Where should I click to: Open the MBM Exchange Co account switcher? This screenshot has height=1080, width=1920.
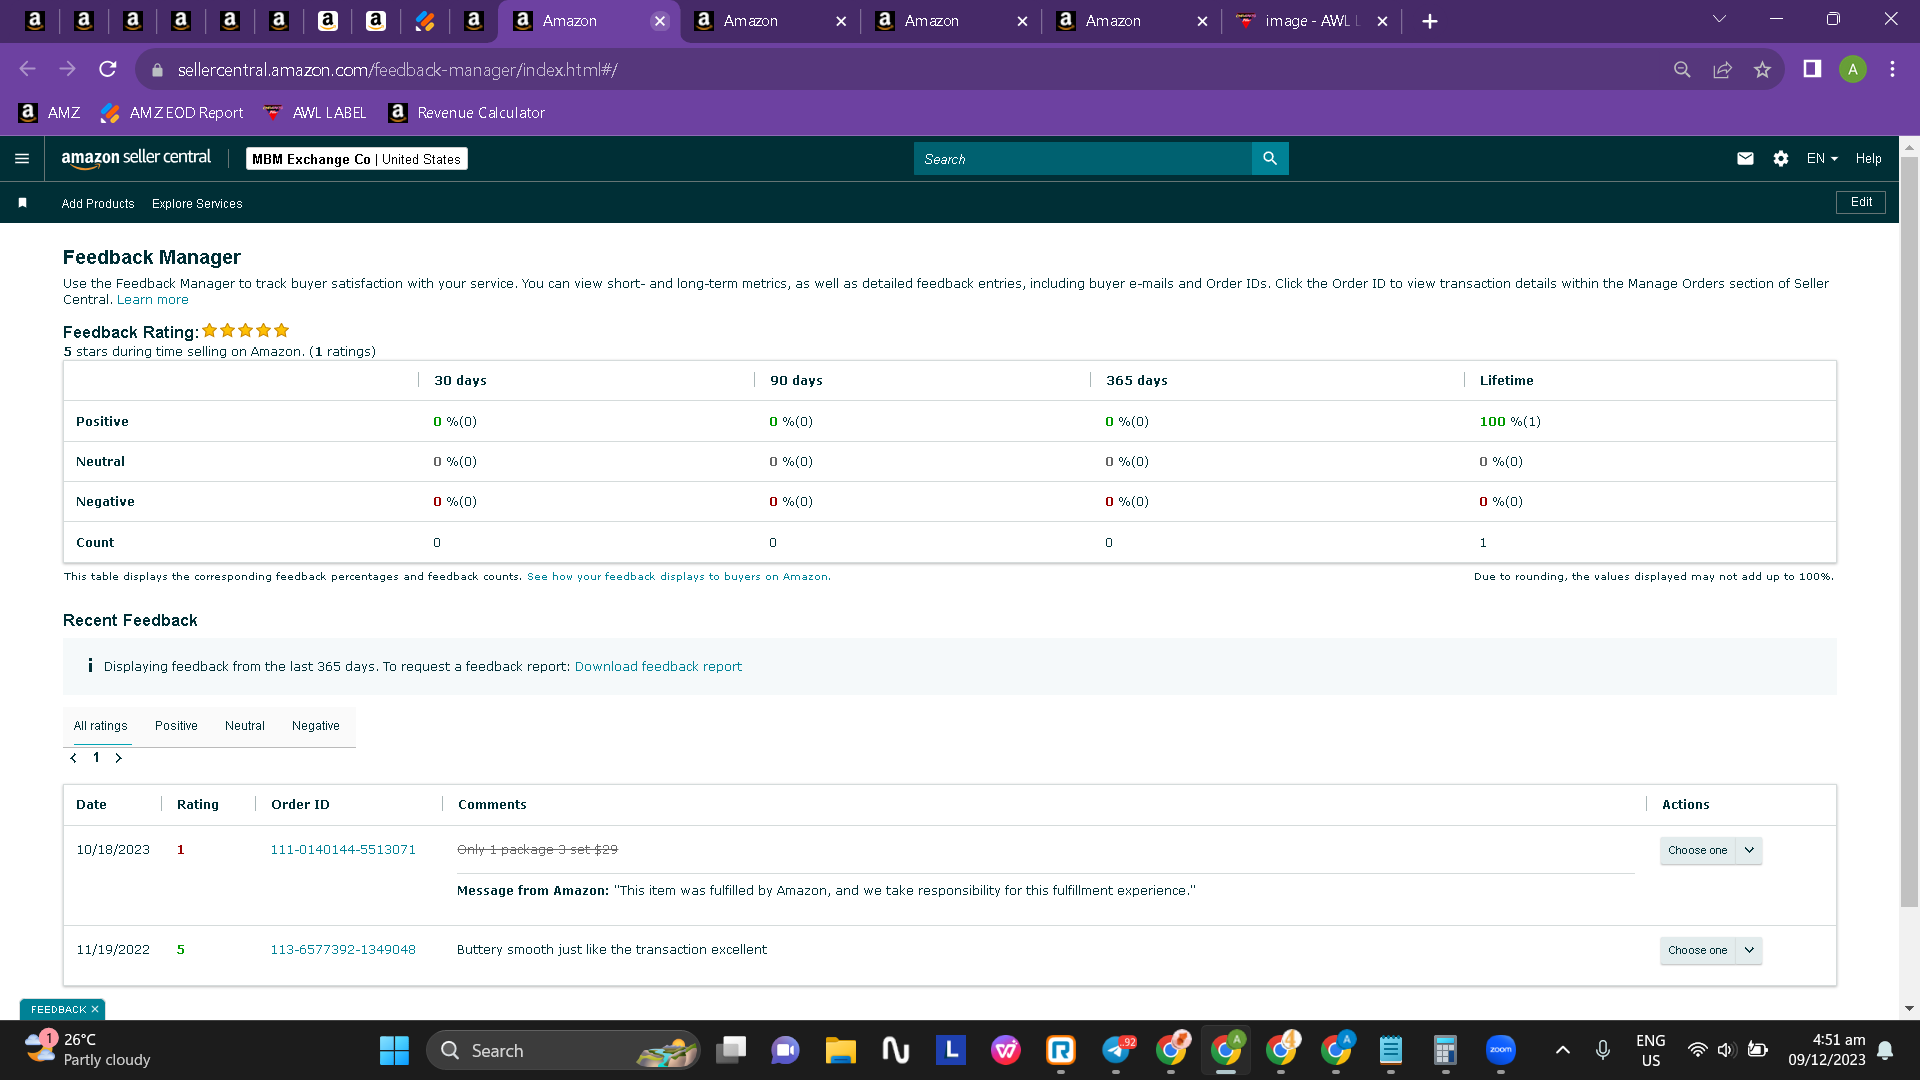coord(357,159)
